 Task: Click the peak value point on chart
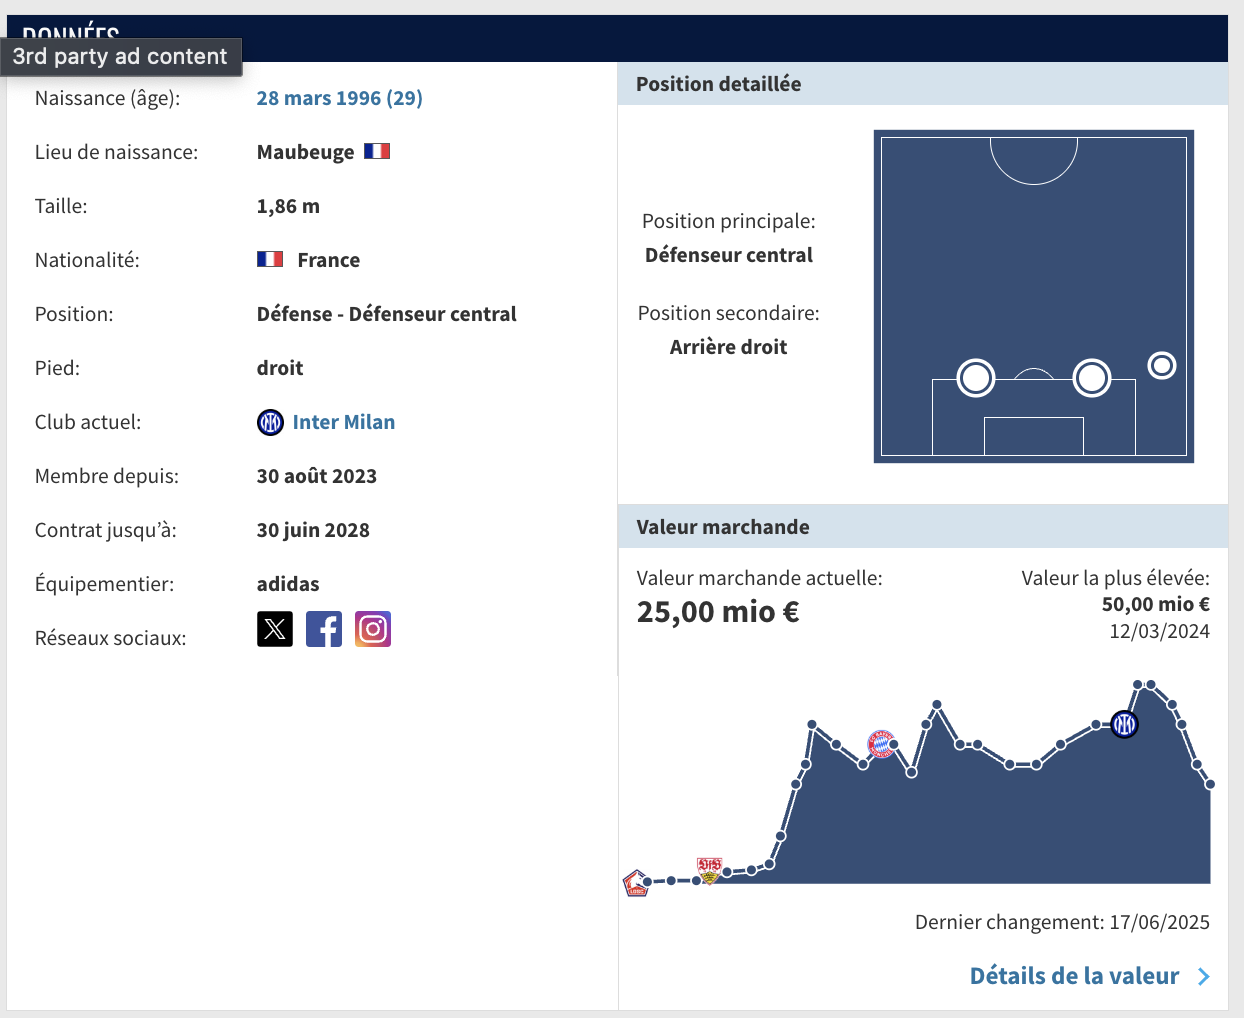tap(1138, 685)
